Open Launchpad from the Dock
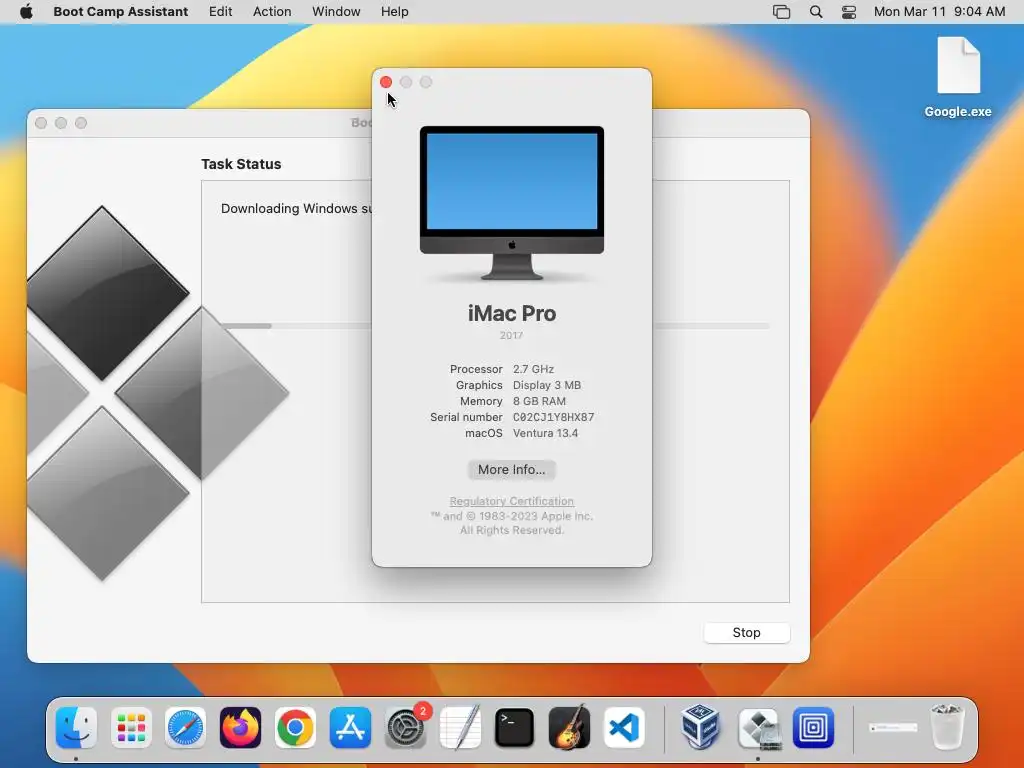Screen dimensions: 1024x768 [x=131, y=728]
